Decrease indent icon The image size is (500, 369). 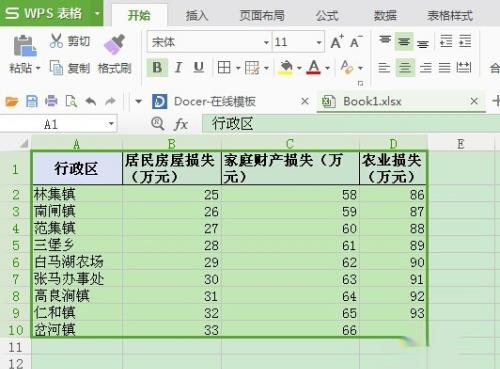pyautogui.click(x=446, y=41)
